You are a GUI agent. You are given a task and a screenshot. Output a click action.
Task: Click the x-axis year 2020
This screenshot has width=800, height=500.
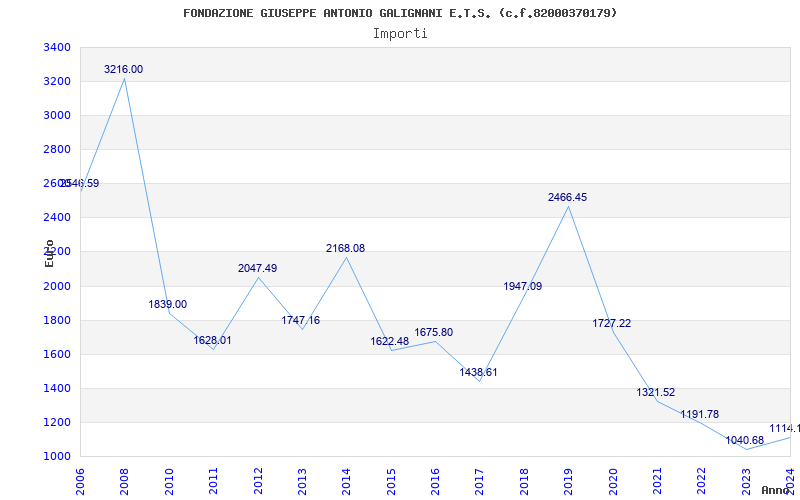(613, 481)
